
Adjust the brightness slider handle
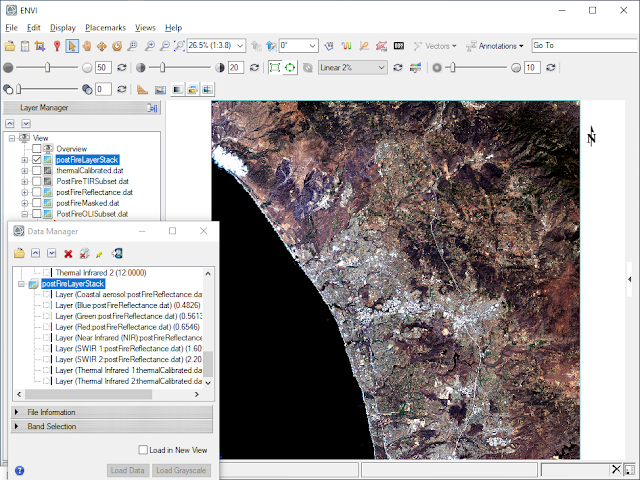point(47,67)
